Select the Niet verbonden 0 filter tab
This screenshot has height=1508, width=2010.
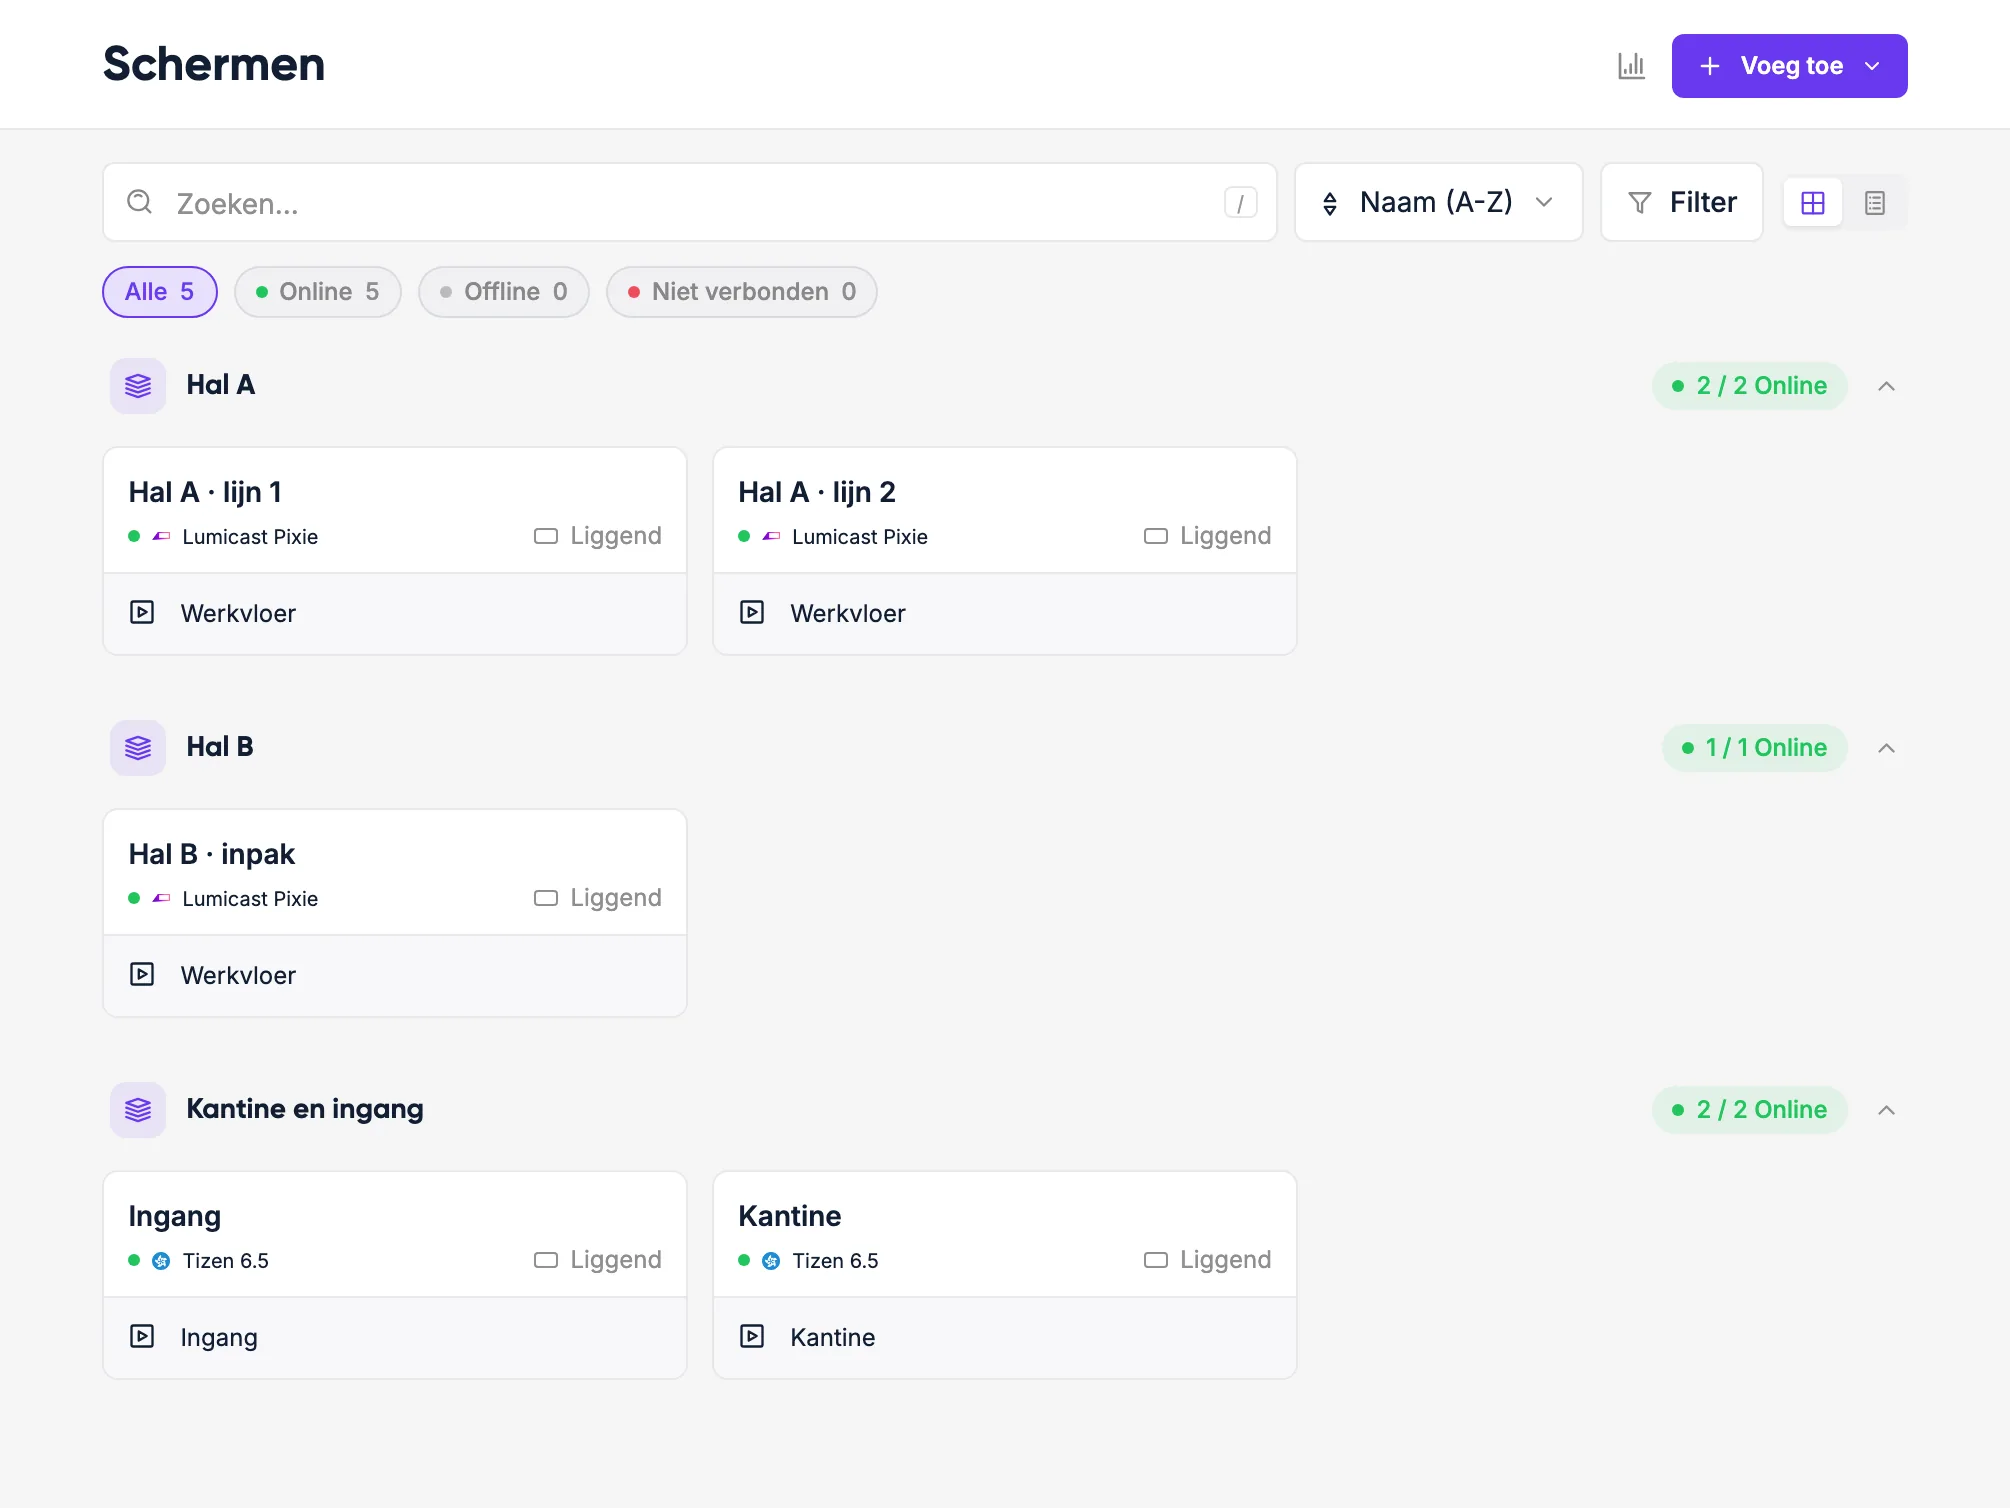pos(742,292)
